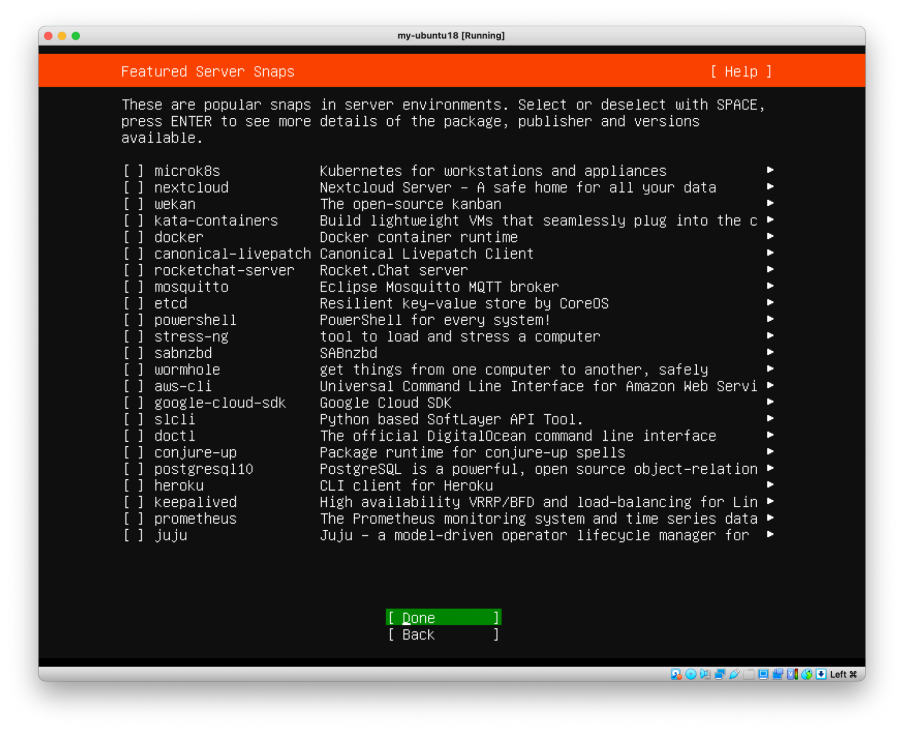The height and width of the screenshot is (730, 903).
Task: Click the keyboard capture arrow icon
Action: 821,674
